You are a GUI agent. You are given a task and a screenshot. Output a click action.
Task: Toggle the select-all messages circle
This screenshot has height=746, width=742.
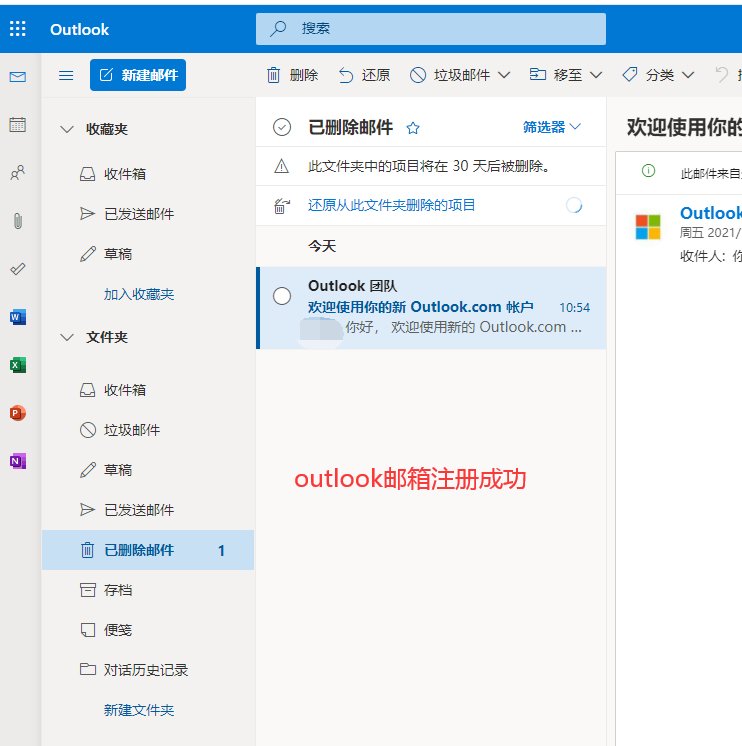tap(282, 127)
